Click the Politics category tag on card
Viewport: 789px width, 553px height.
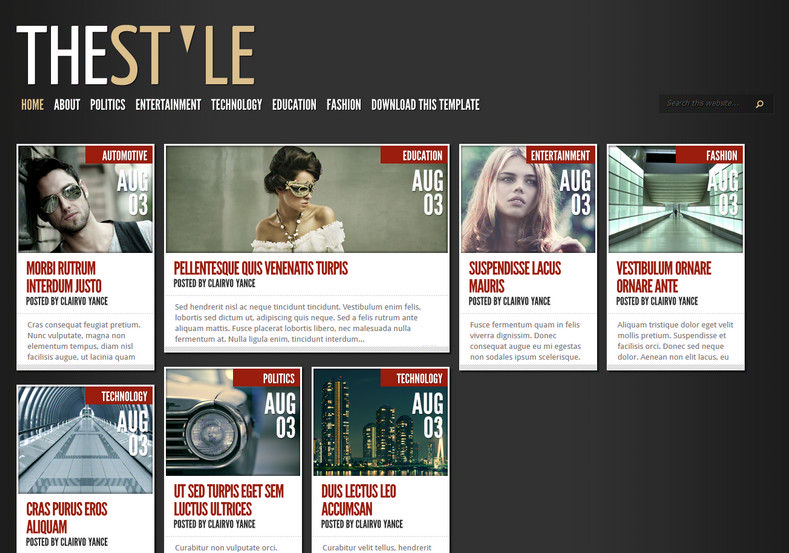(267, 378)
